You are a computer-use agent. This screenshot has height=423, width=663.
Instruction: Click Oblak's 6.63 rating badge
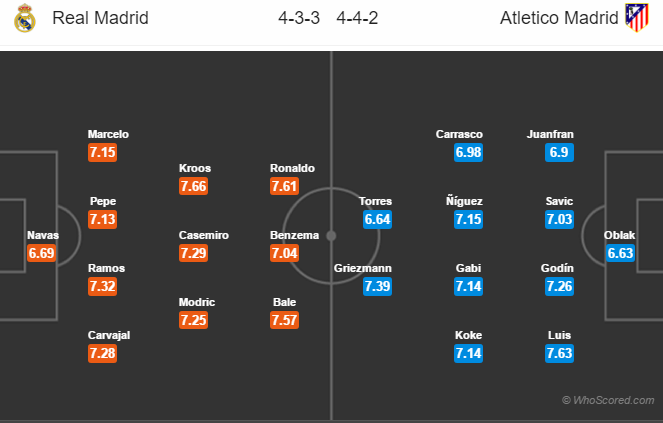coord(620,253)
